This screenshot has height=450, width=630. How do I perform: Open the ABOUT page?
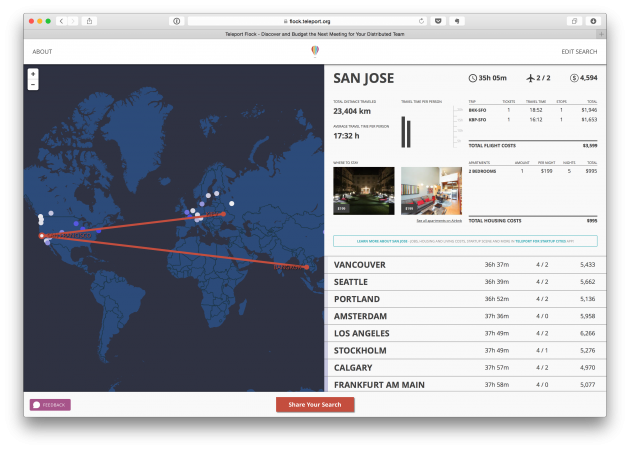[x=42, y=51]
